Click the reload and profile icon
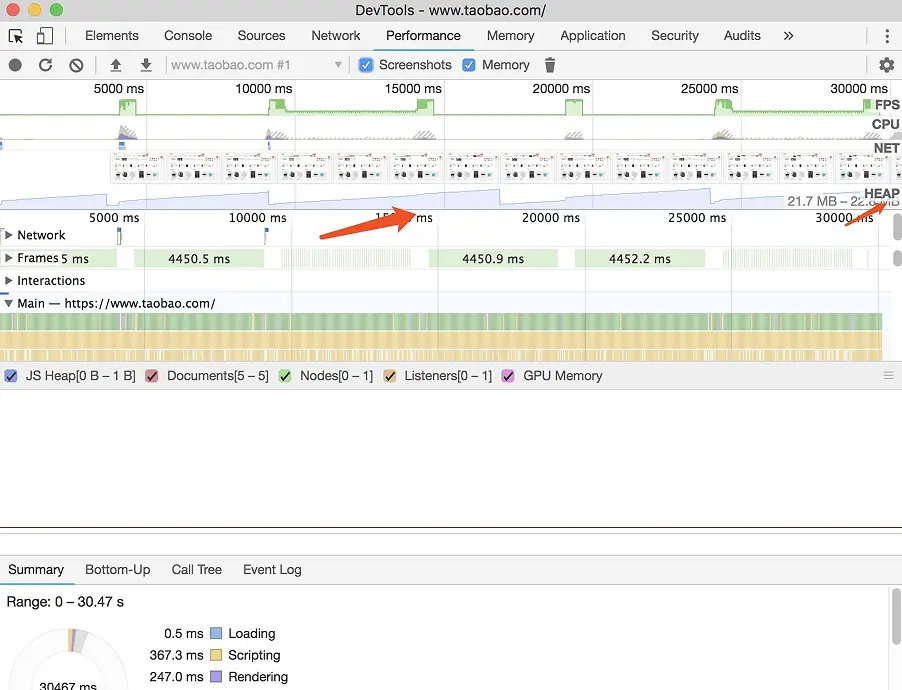 45,65
